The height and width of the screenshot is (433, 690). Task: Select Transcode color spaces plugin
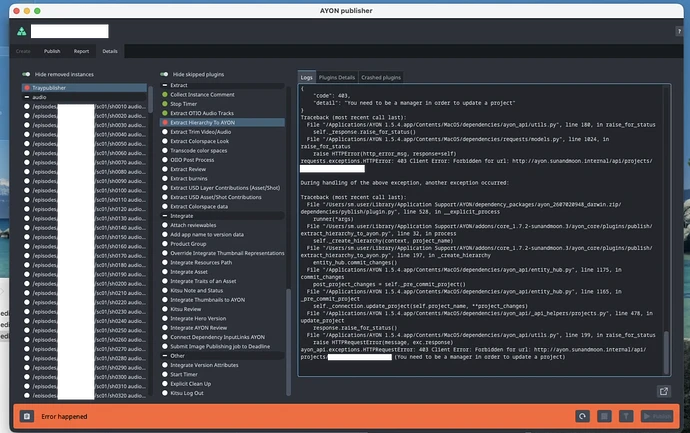pyautogui.click(x=222, y=150)
